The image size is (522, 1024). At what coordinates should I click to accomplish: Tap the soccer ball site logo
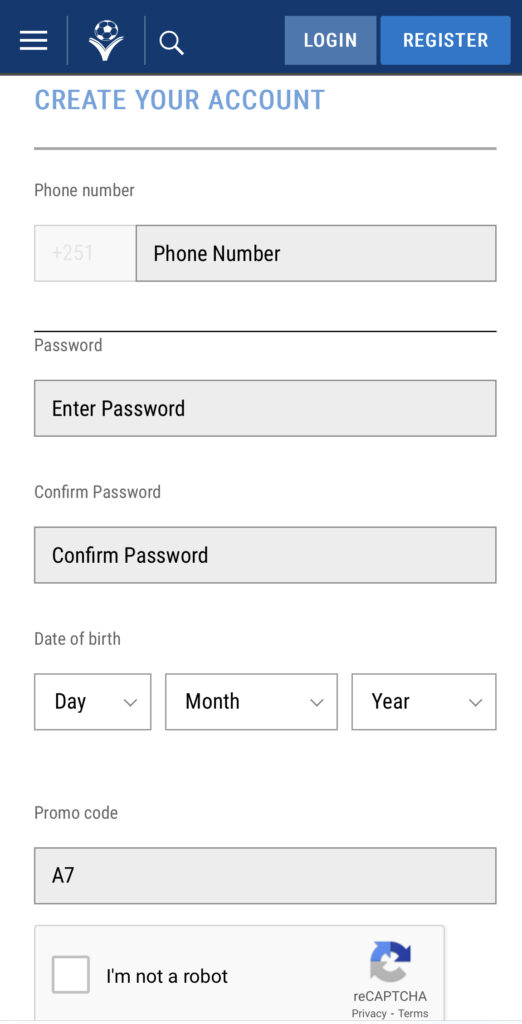pos(106,40)
